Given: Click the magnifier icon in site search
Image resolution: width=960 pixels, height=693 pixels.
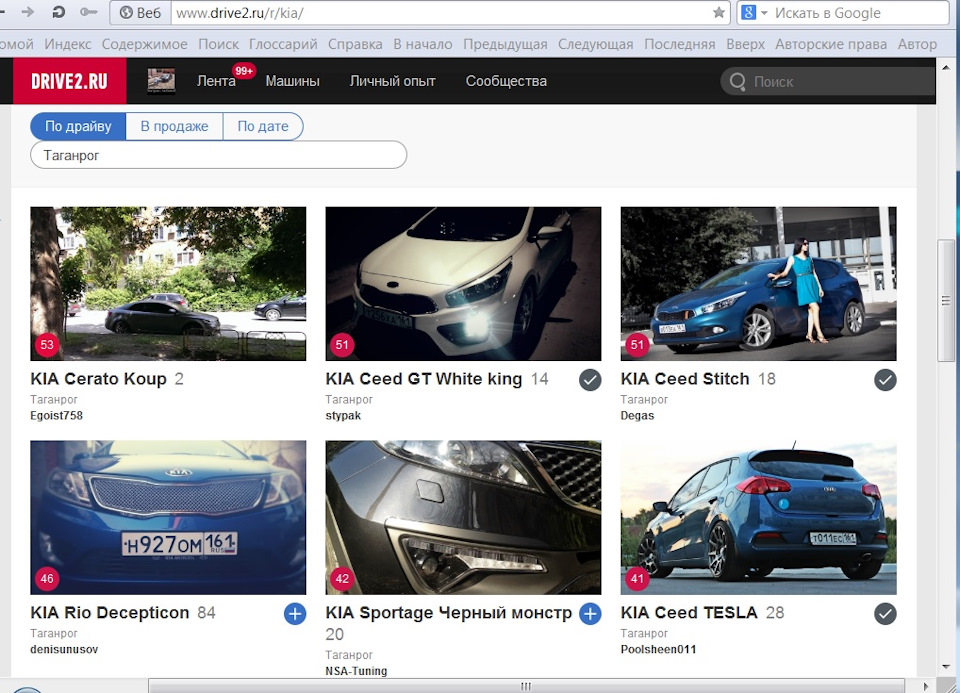Looking at the screenshot, I should pyautogui.click(x=738, y=81).
